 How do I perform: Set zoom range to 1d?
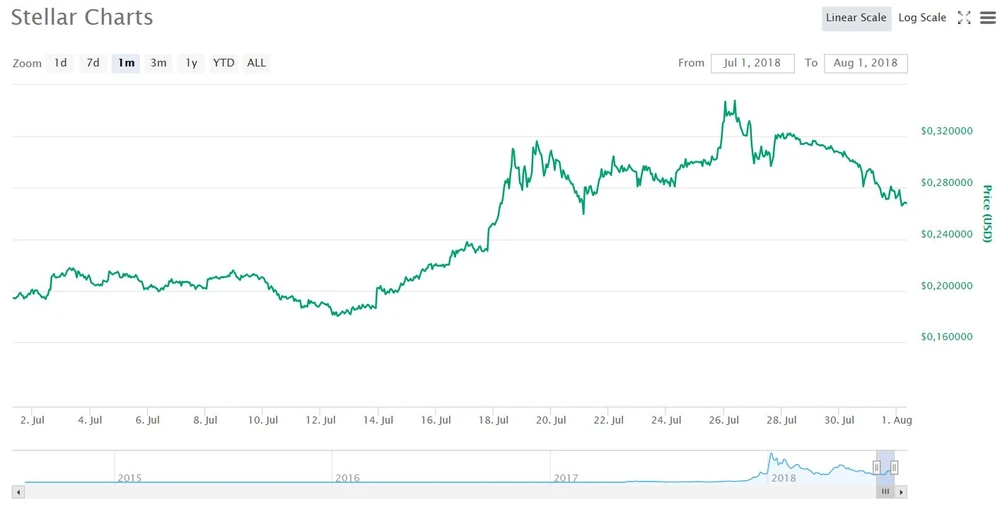60,63
